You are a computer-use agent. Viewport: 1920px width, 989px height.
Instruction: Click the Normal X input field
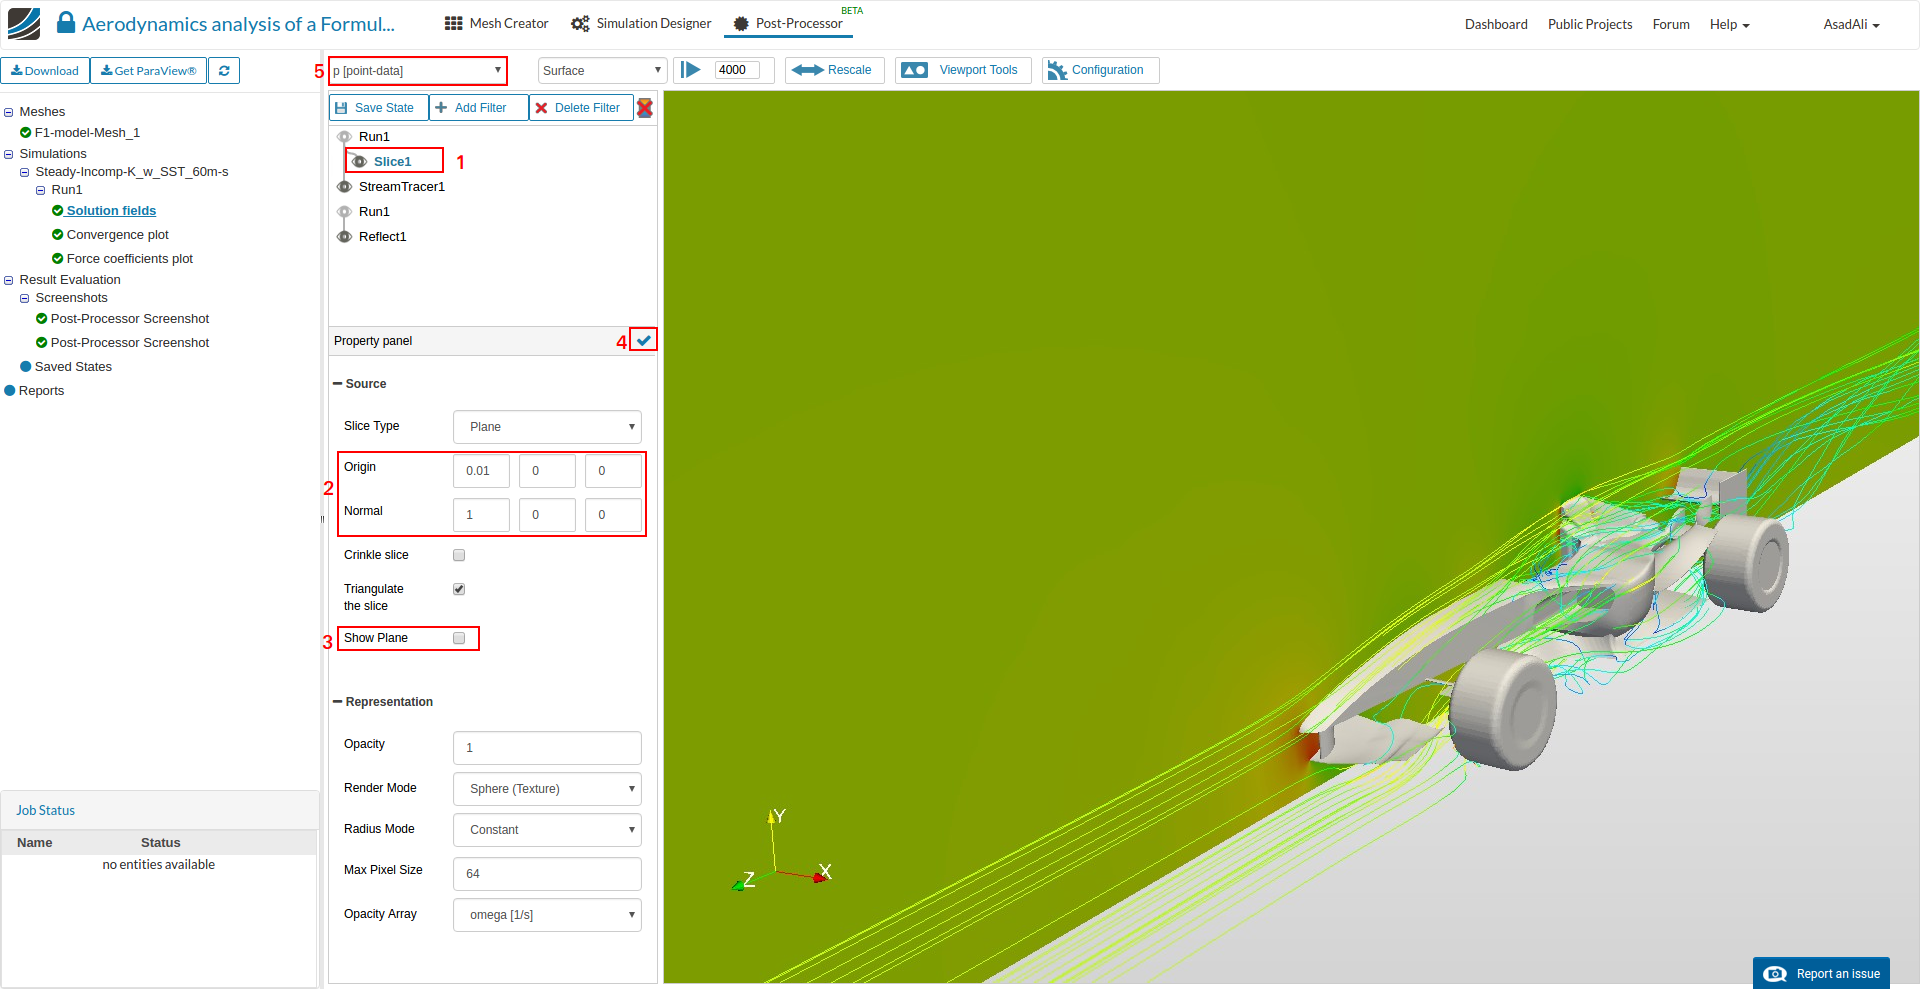point(481,515)
